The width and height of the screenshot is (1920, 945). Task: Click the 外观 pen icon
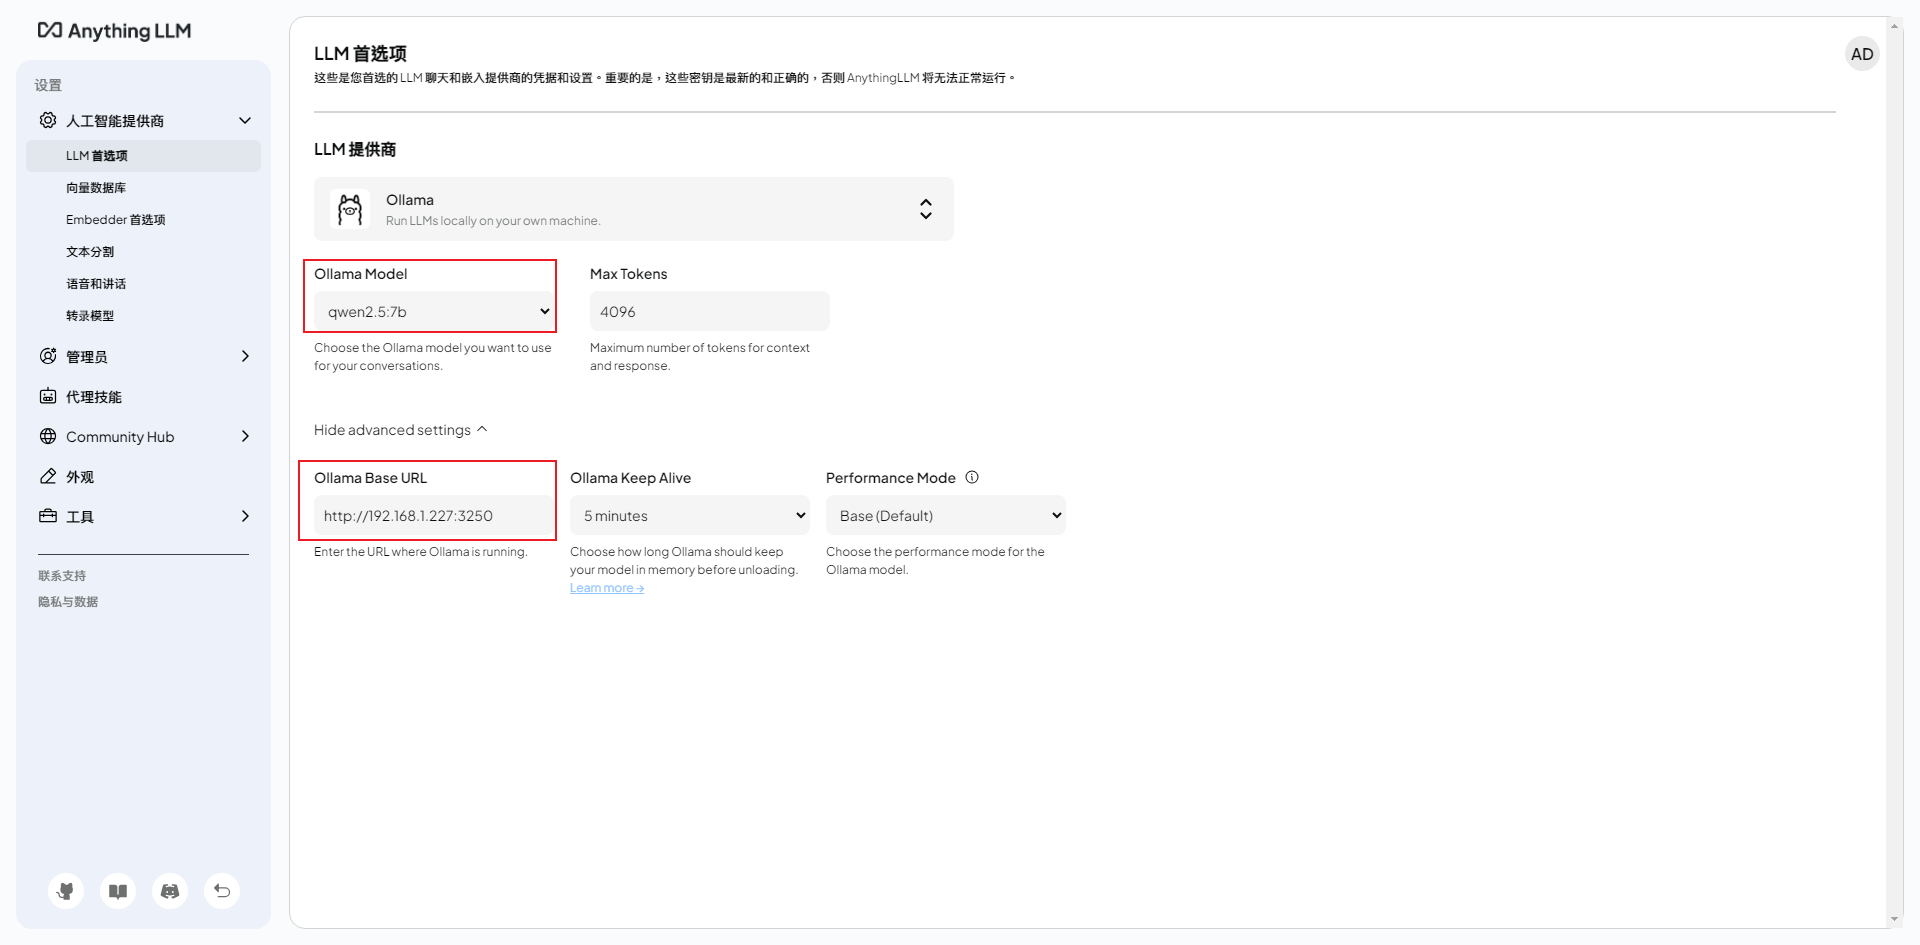[x=48, y=476]
